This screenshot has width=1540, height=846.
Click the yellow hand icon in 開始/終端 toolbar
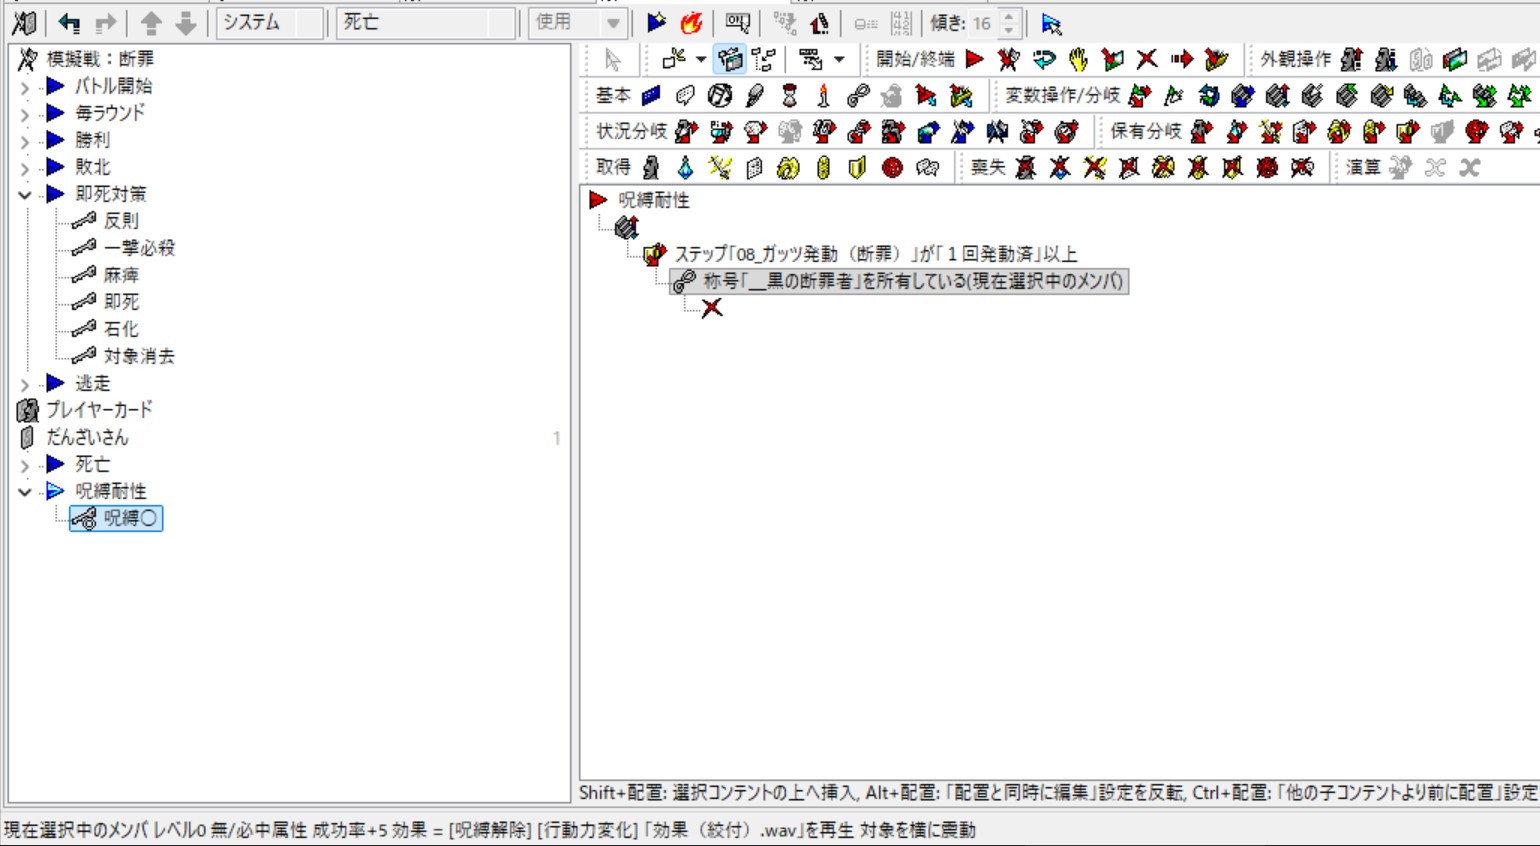pos(1078,59)
